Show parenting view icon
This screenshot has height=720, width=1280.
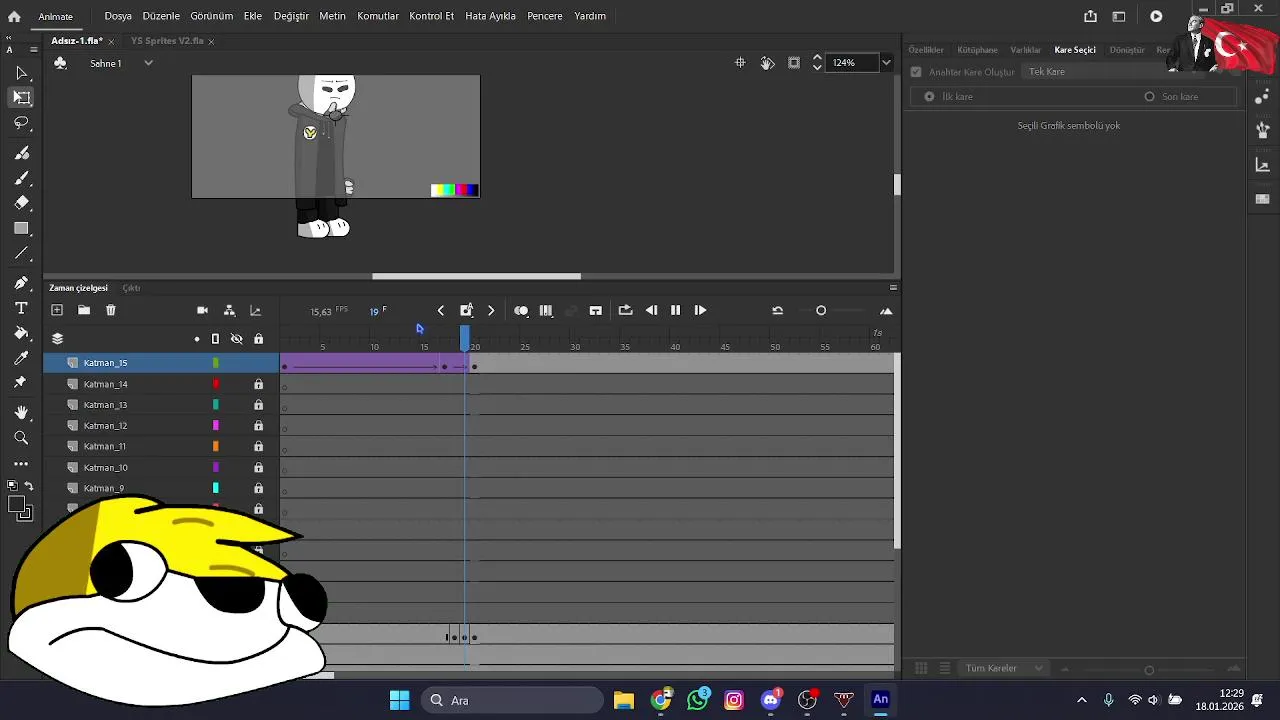click(229, 311)
